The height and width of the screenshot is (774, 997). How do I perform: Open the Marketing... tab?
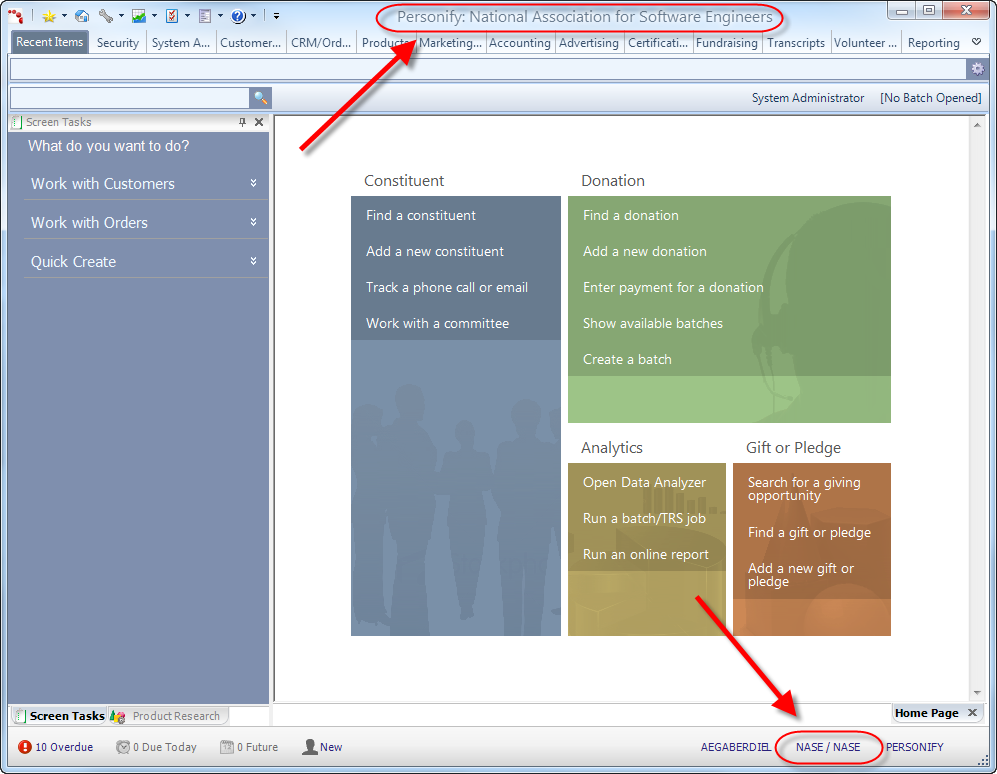(450, 43)
